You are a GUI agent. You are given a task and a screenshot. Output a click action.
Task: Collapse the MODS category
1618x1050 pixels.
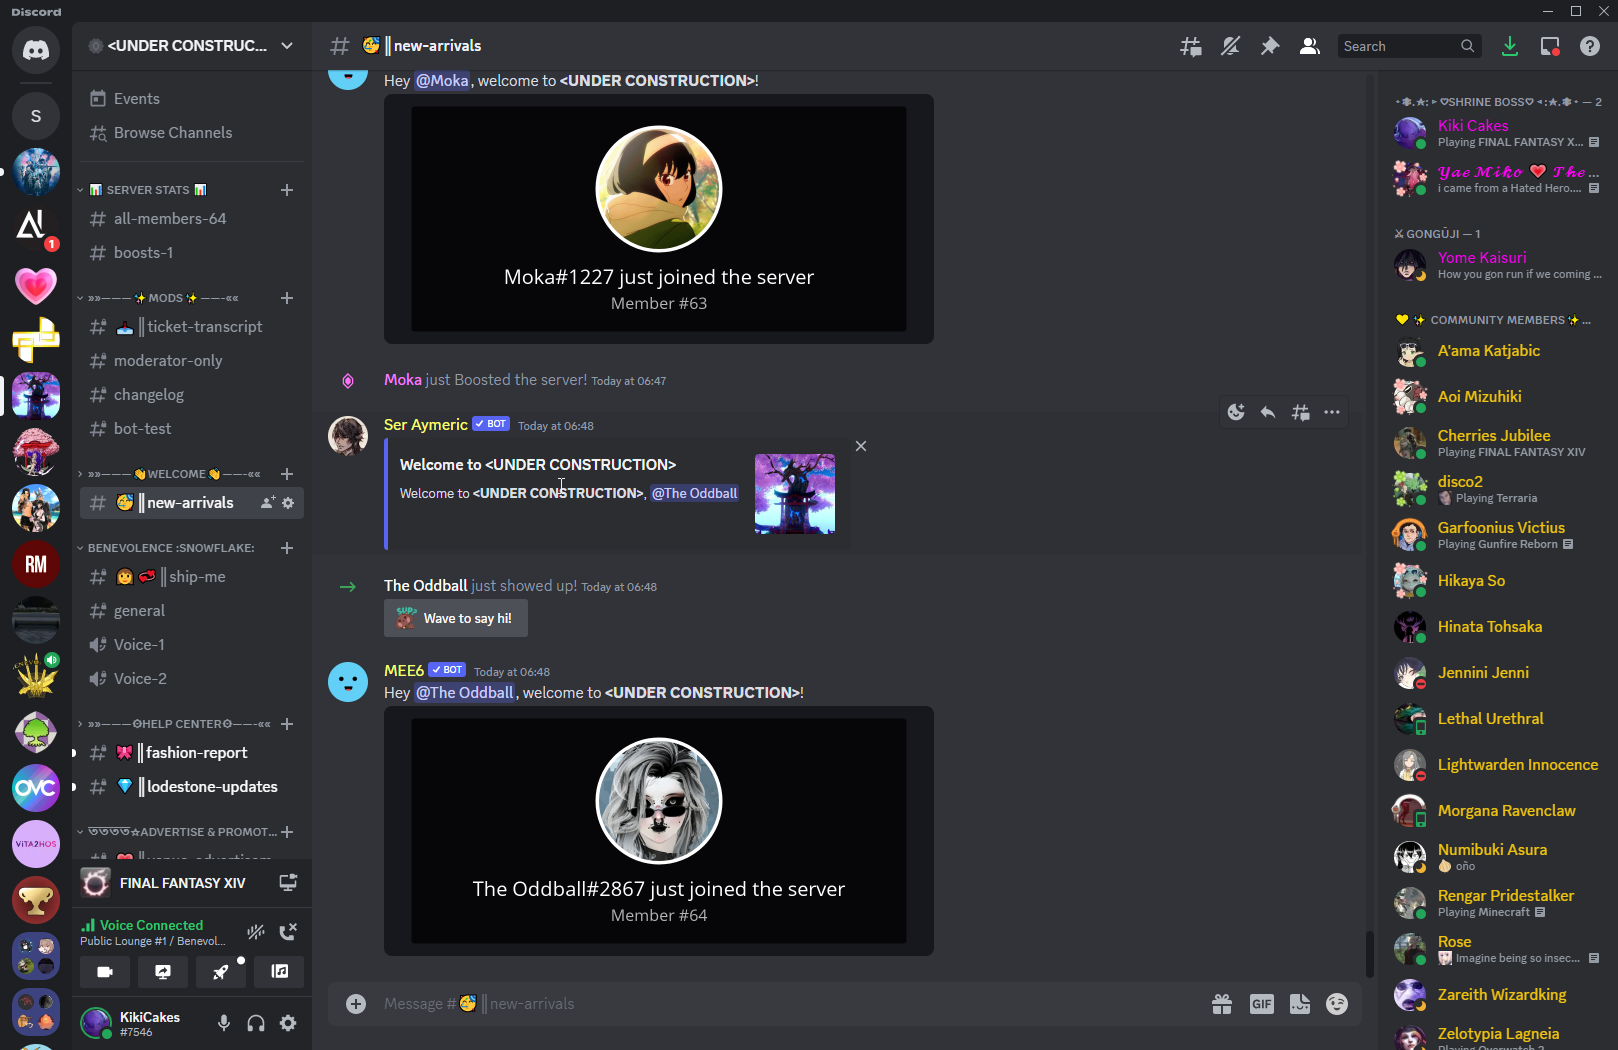pyautogui.click(x=158, y=298)
